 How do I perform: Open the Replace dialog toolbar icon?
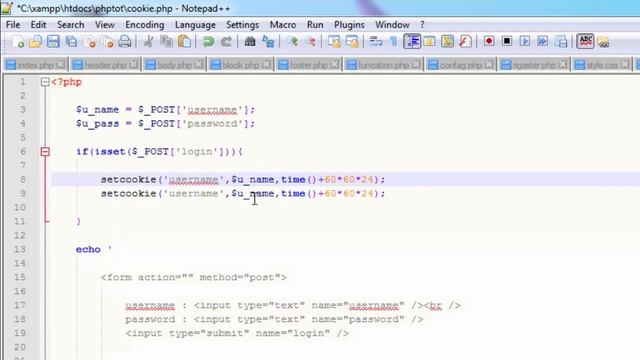[268, 42]
